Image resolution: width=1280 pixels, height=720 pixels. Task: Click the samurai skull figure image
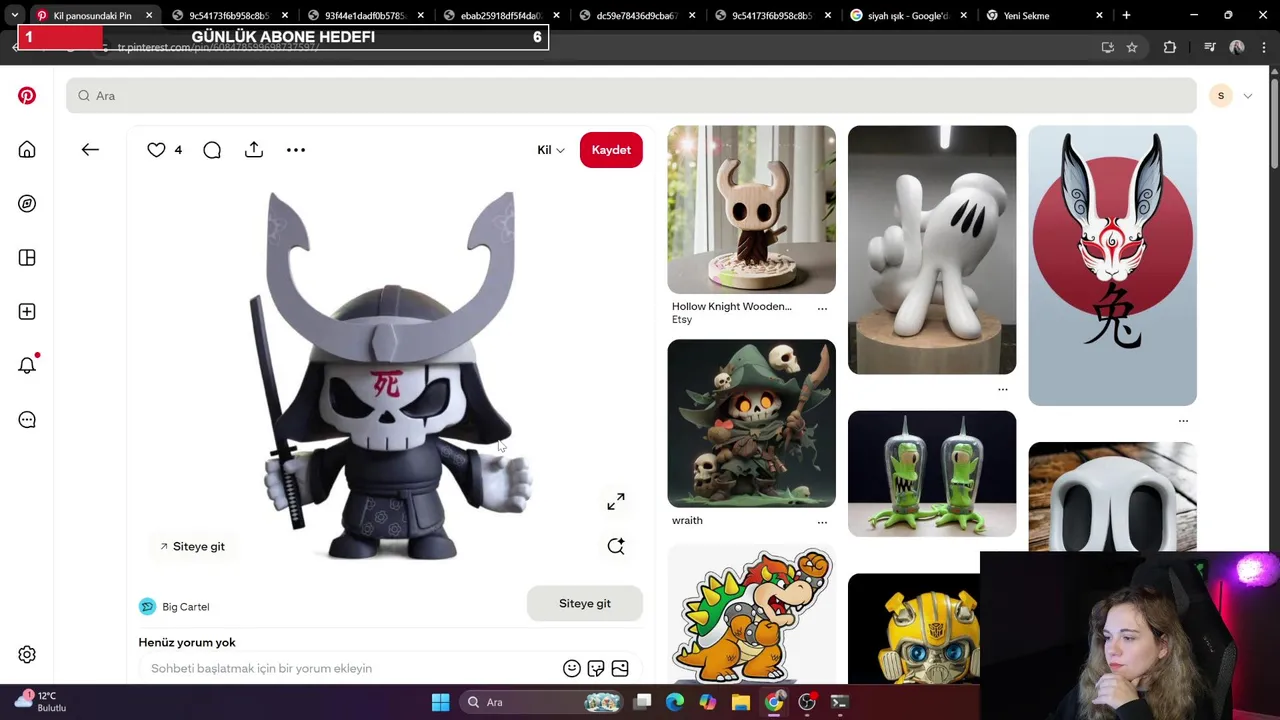(x=391, y=375)
